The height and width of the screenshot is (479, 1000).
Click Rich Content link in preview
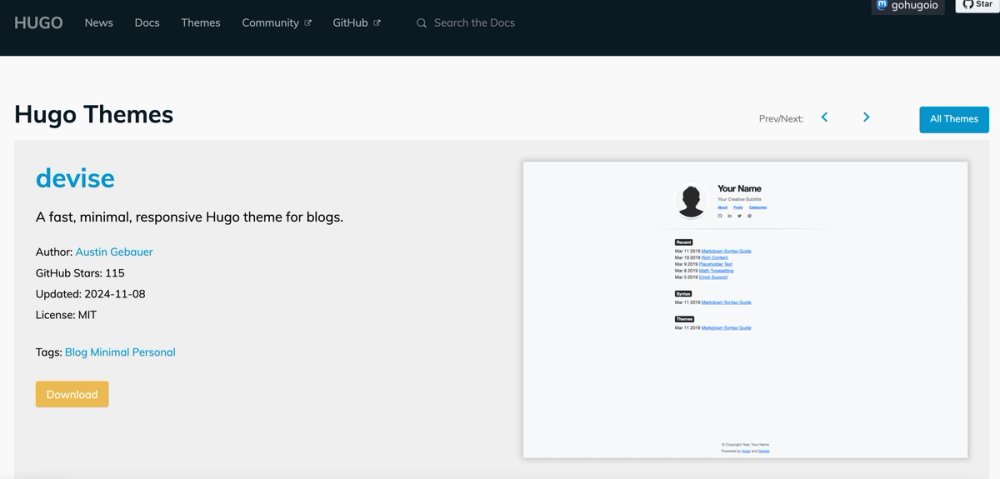point(714,258)
